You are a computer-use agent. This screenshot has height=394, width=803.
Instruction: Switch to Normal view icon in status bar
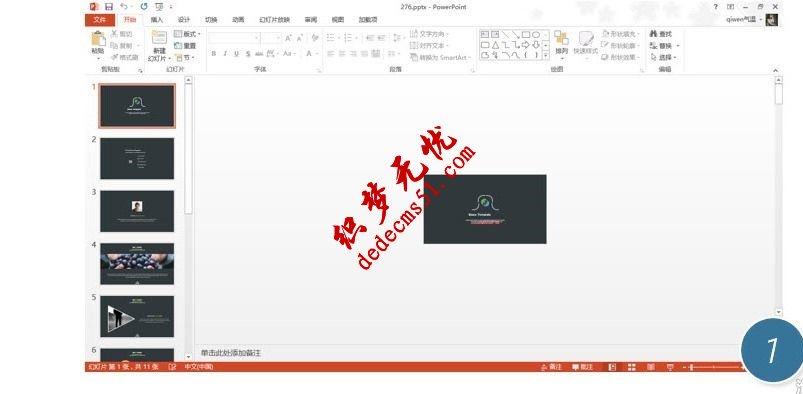pos(612,367)
